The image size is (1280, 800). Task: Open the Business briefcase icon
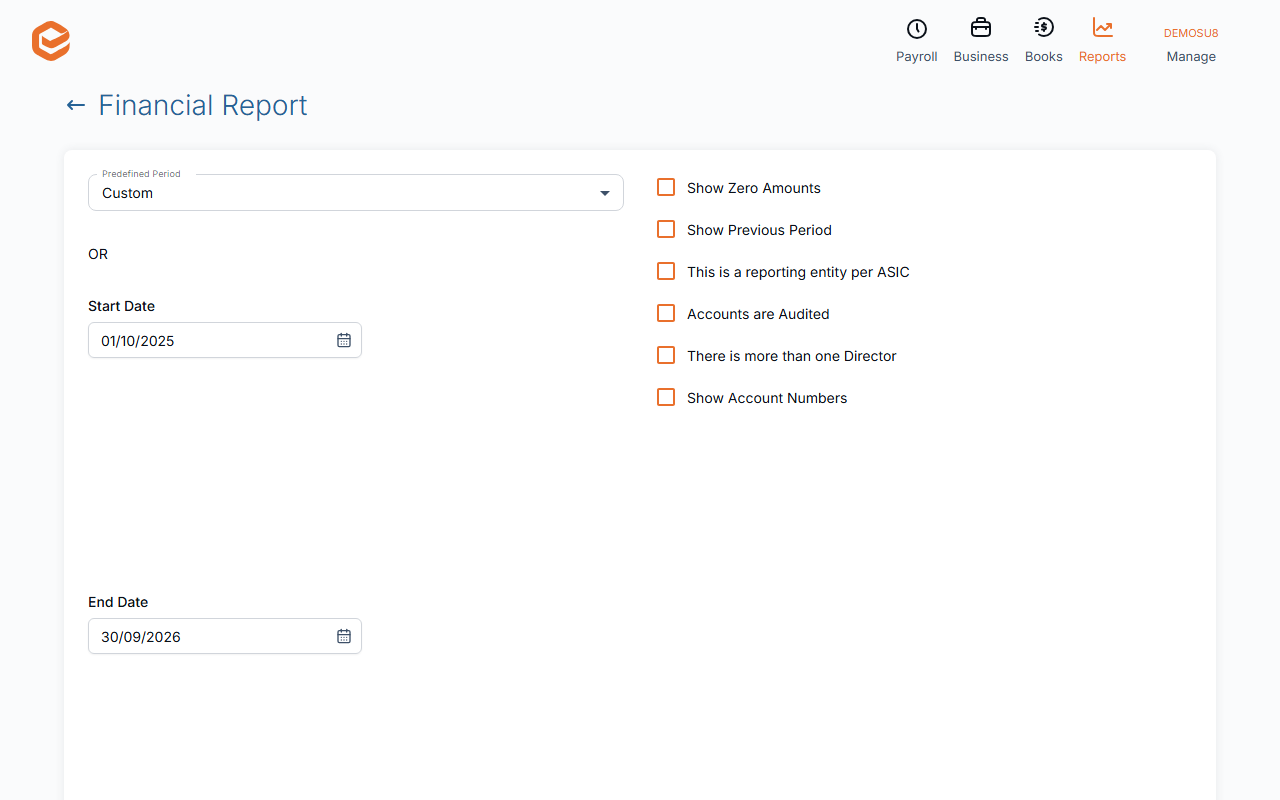coord(981,28)
